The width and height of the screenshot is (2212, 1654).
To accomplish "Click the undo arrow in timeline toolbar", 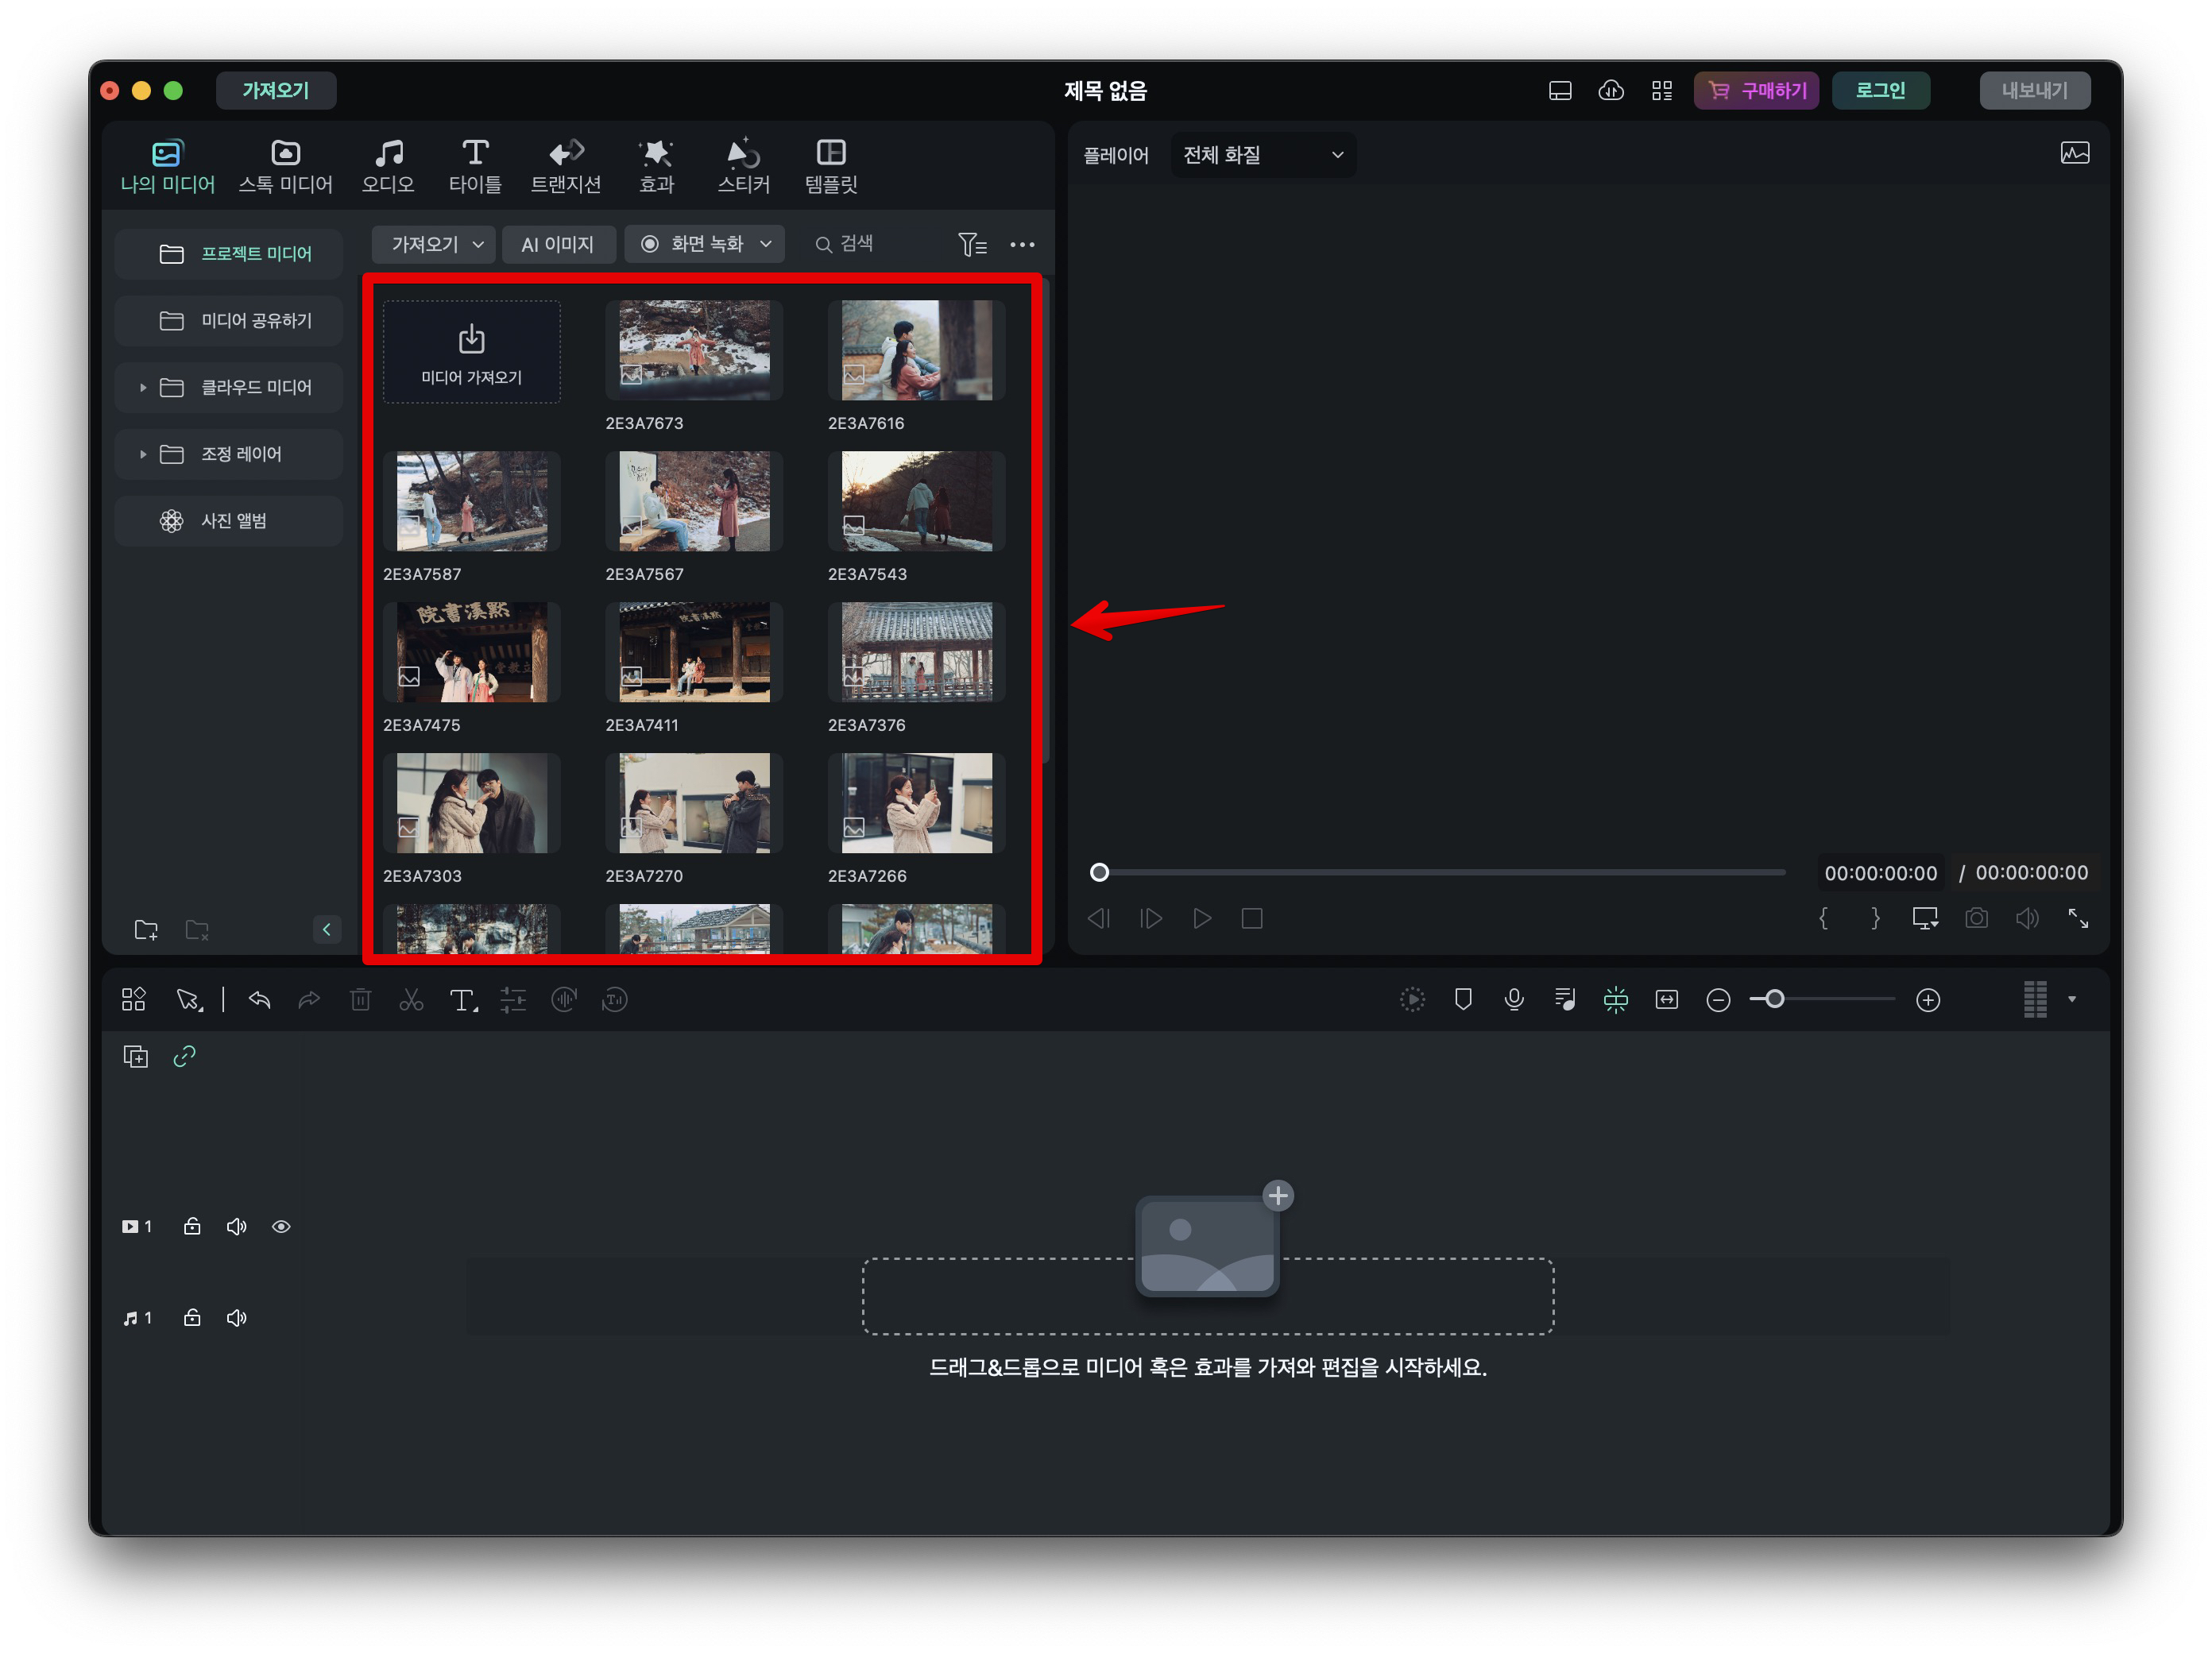I will click(259, 1000).
